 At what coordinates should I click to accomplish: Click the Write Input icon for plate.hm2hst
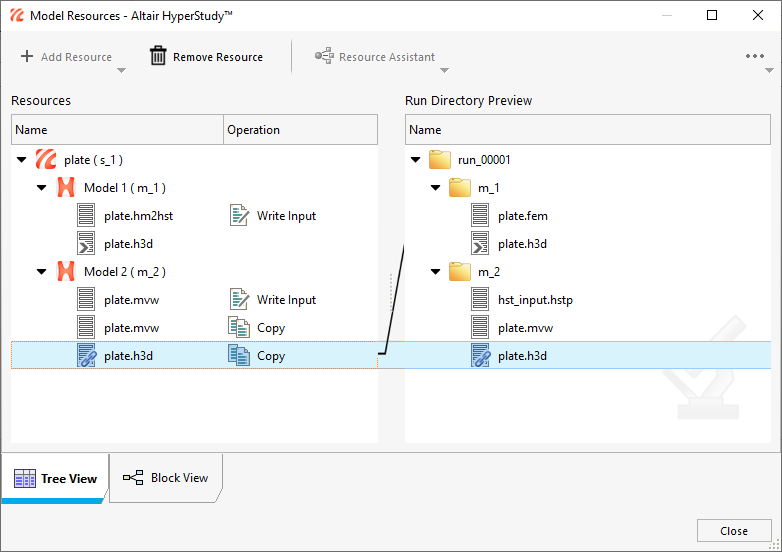(x=238, y=216)
